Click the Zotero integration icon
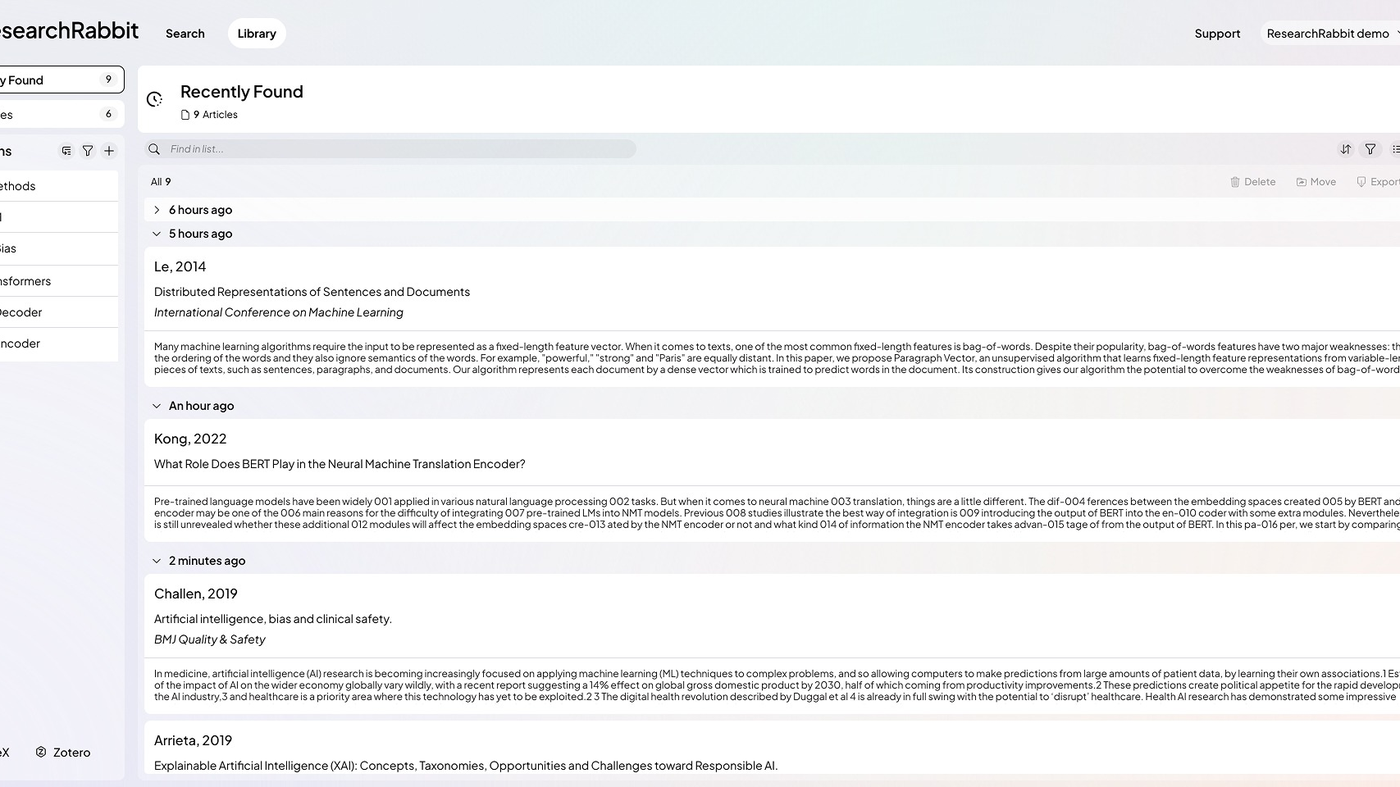 41,752
